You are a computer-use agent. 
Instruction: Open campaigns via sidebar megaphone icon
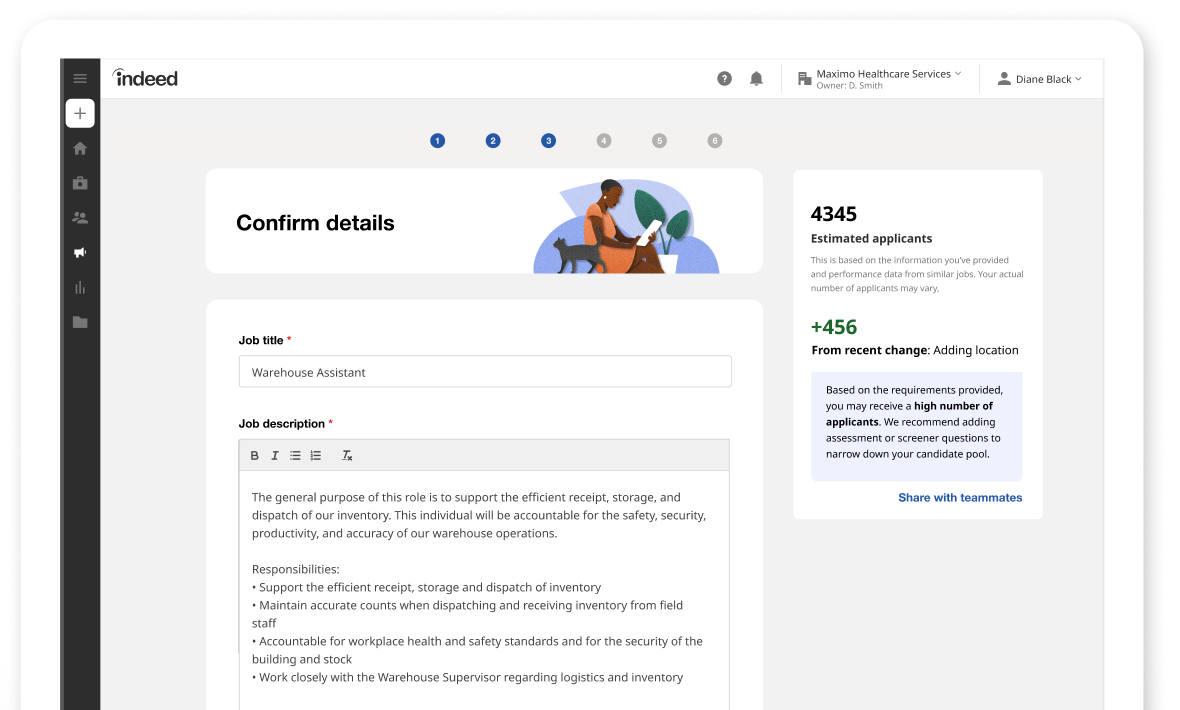[80, 252]
